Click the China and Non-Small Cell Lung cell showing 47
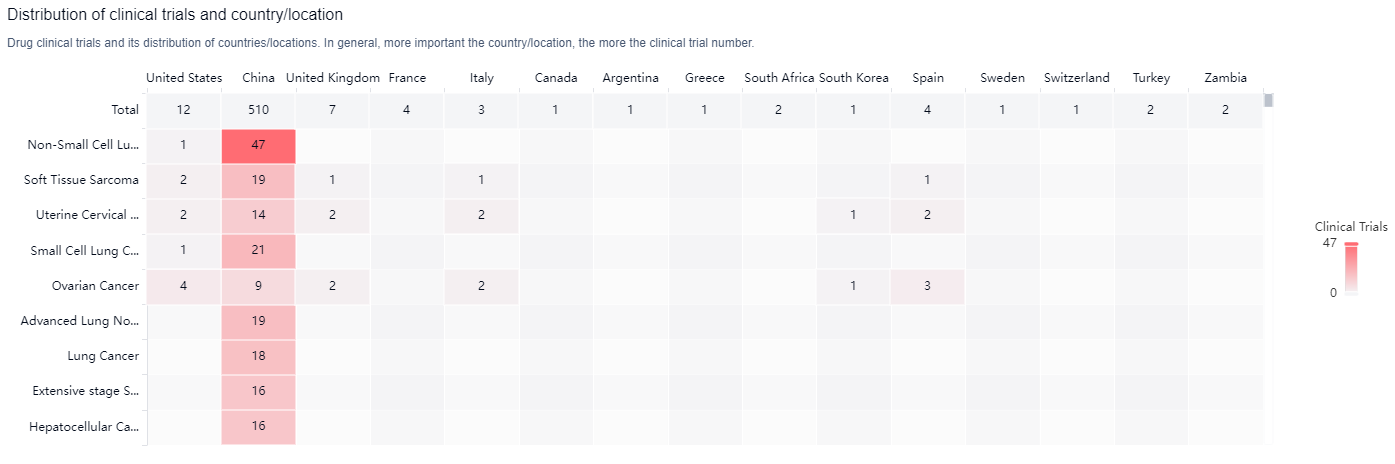The height and width of the screenshot is (464, 1395). (258, 145)
